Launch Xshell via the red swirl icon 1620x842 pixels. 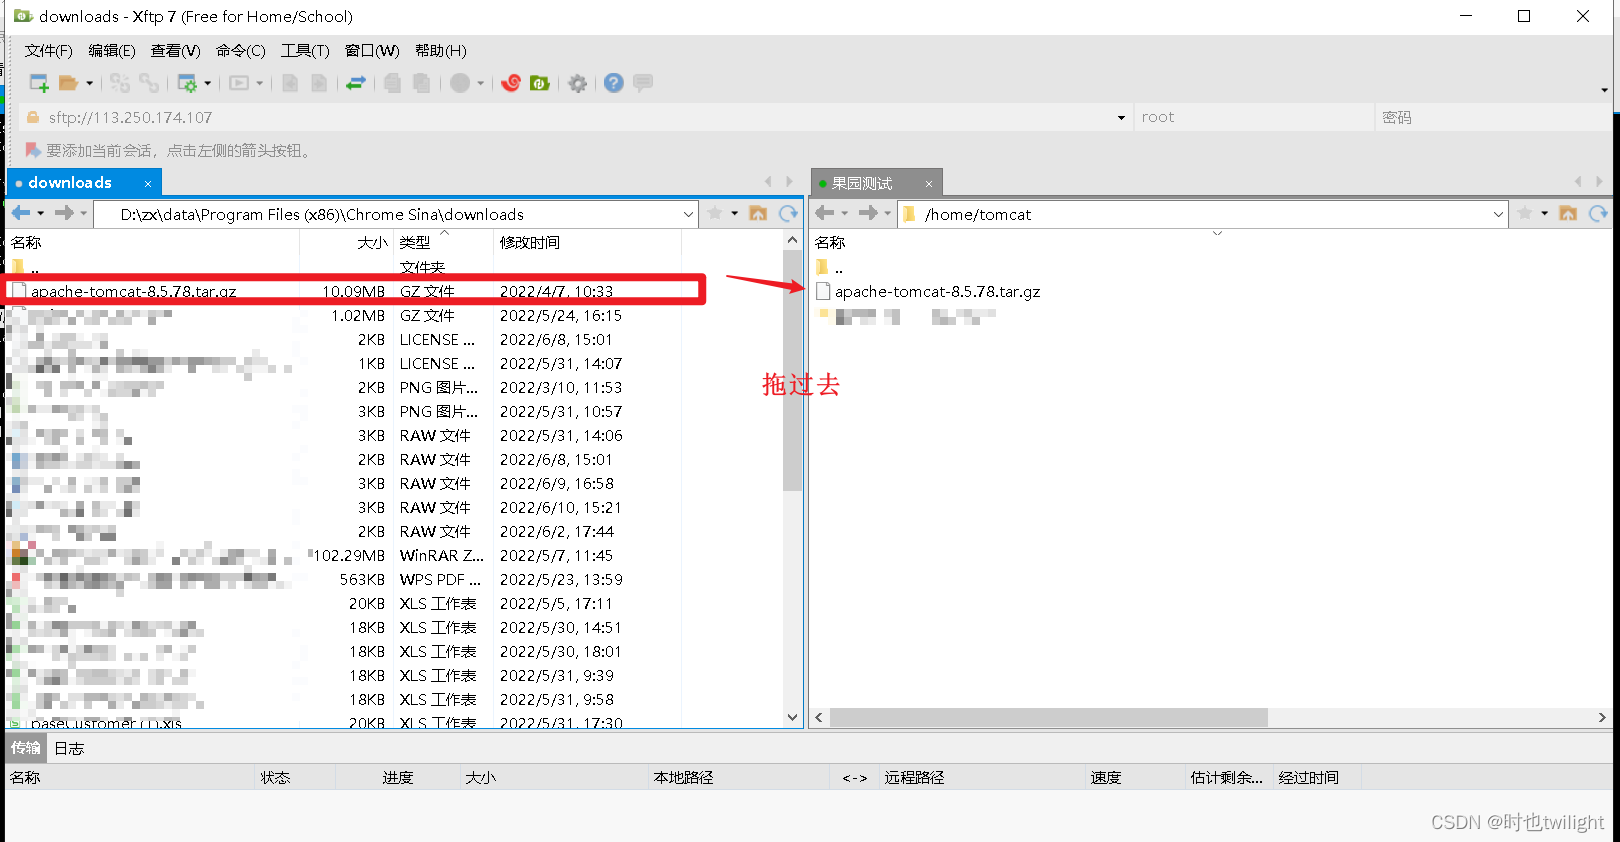click(x=511, y=83)
